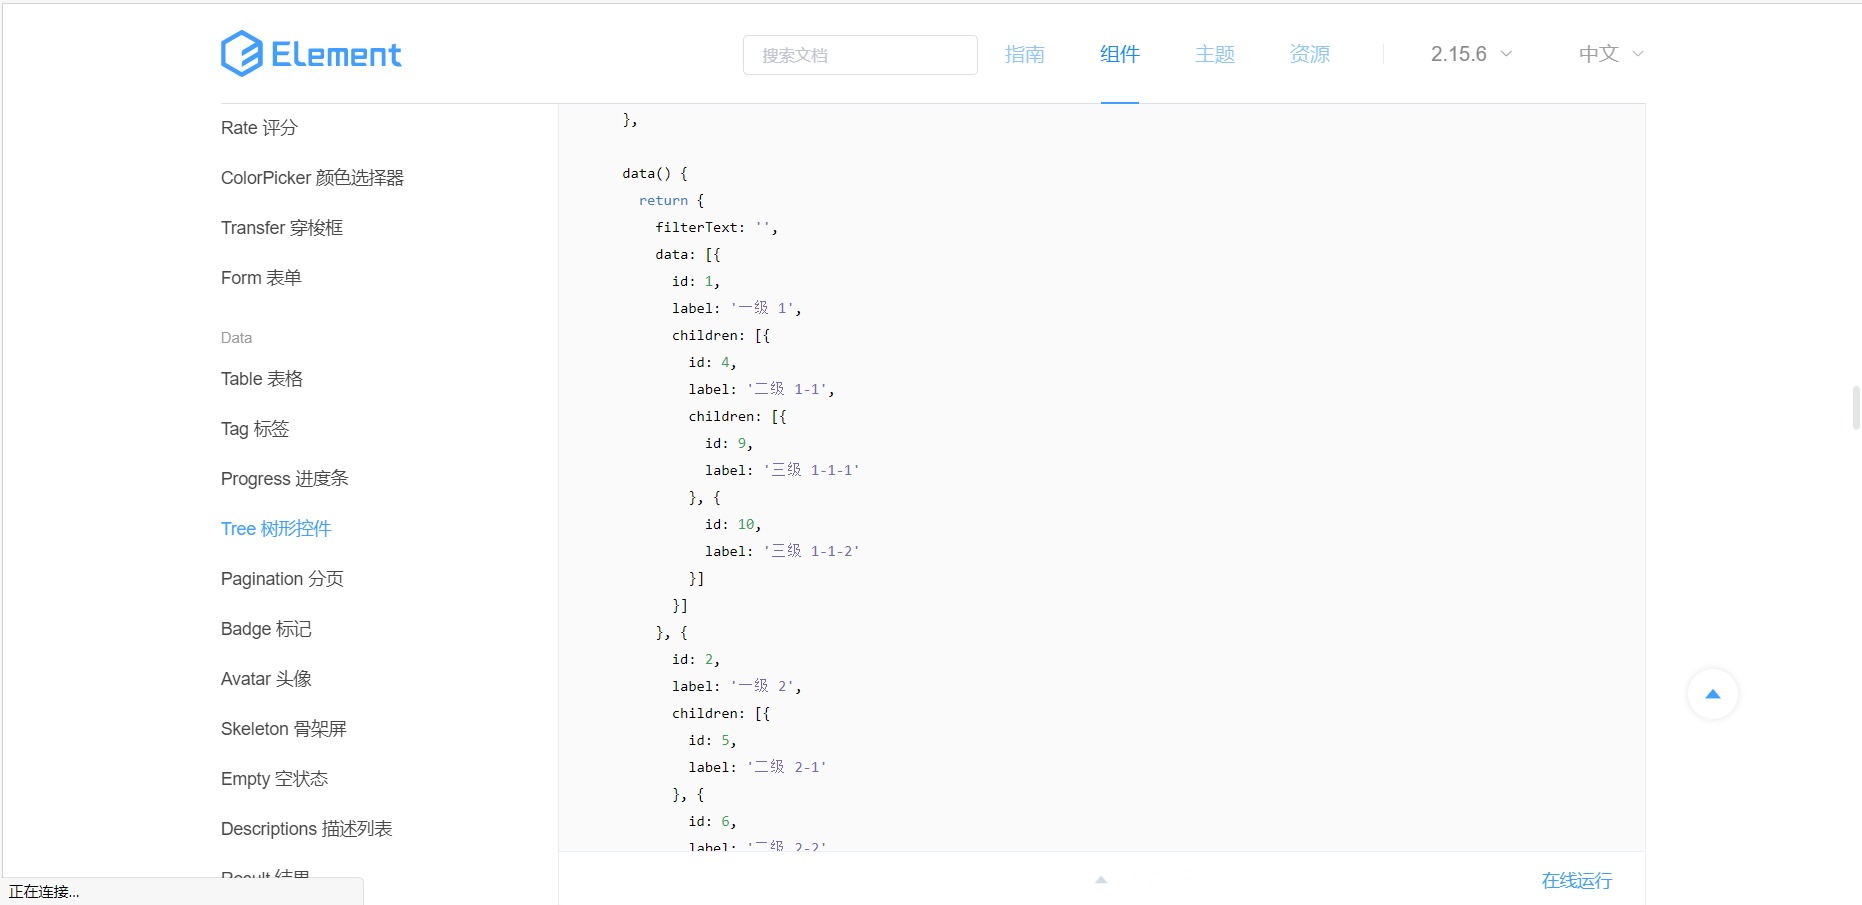Click the Element logo
This screenshot has width=1862, height=905.
[x=311, y=53]
